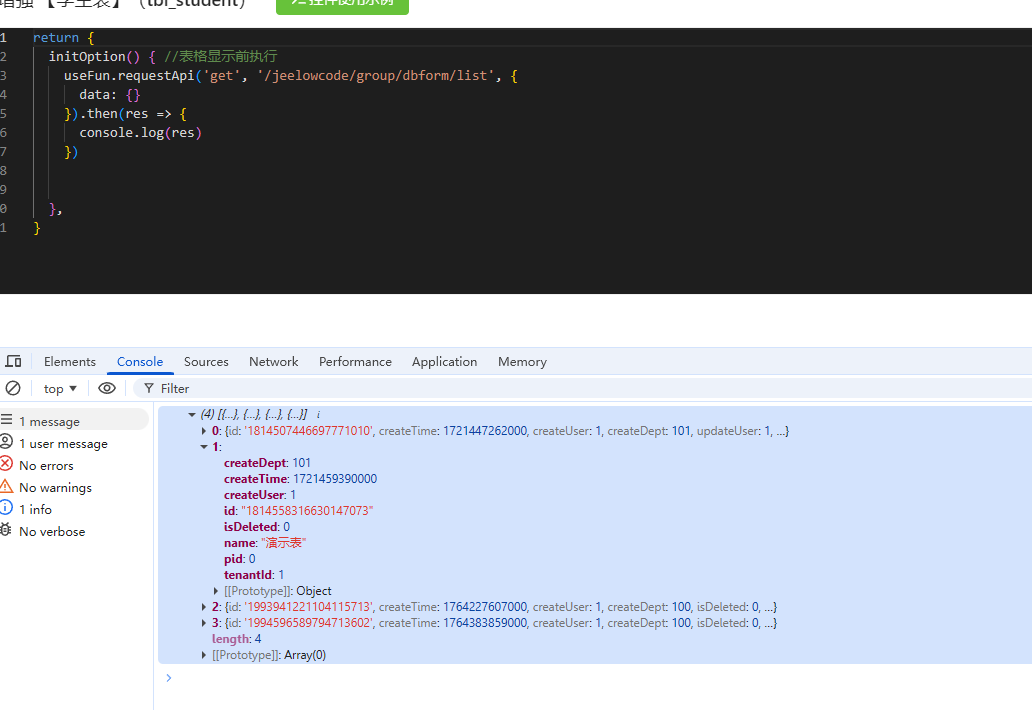
Task: Switch to the Network tab
Action: tap(273, 361)
